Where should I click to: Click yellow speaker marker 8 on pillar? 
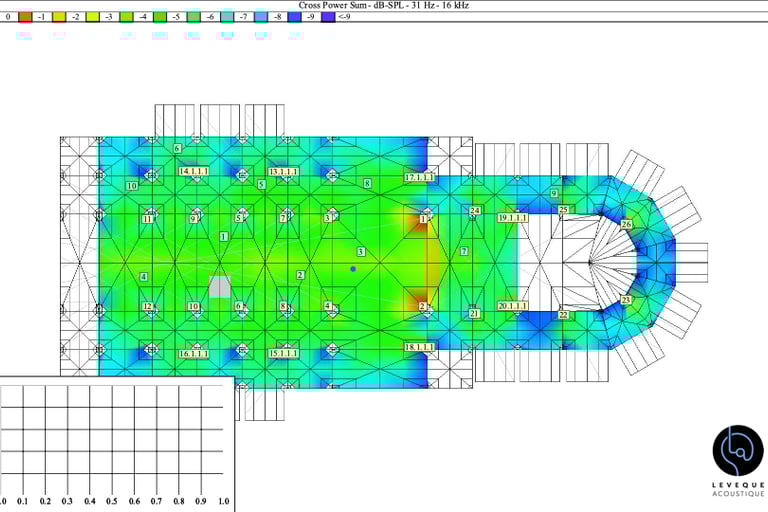(x=283, y=307)
